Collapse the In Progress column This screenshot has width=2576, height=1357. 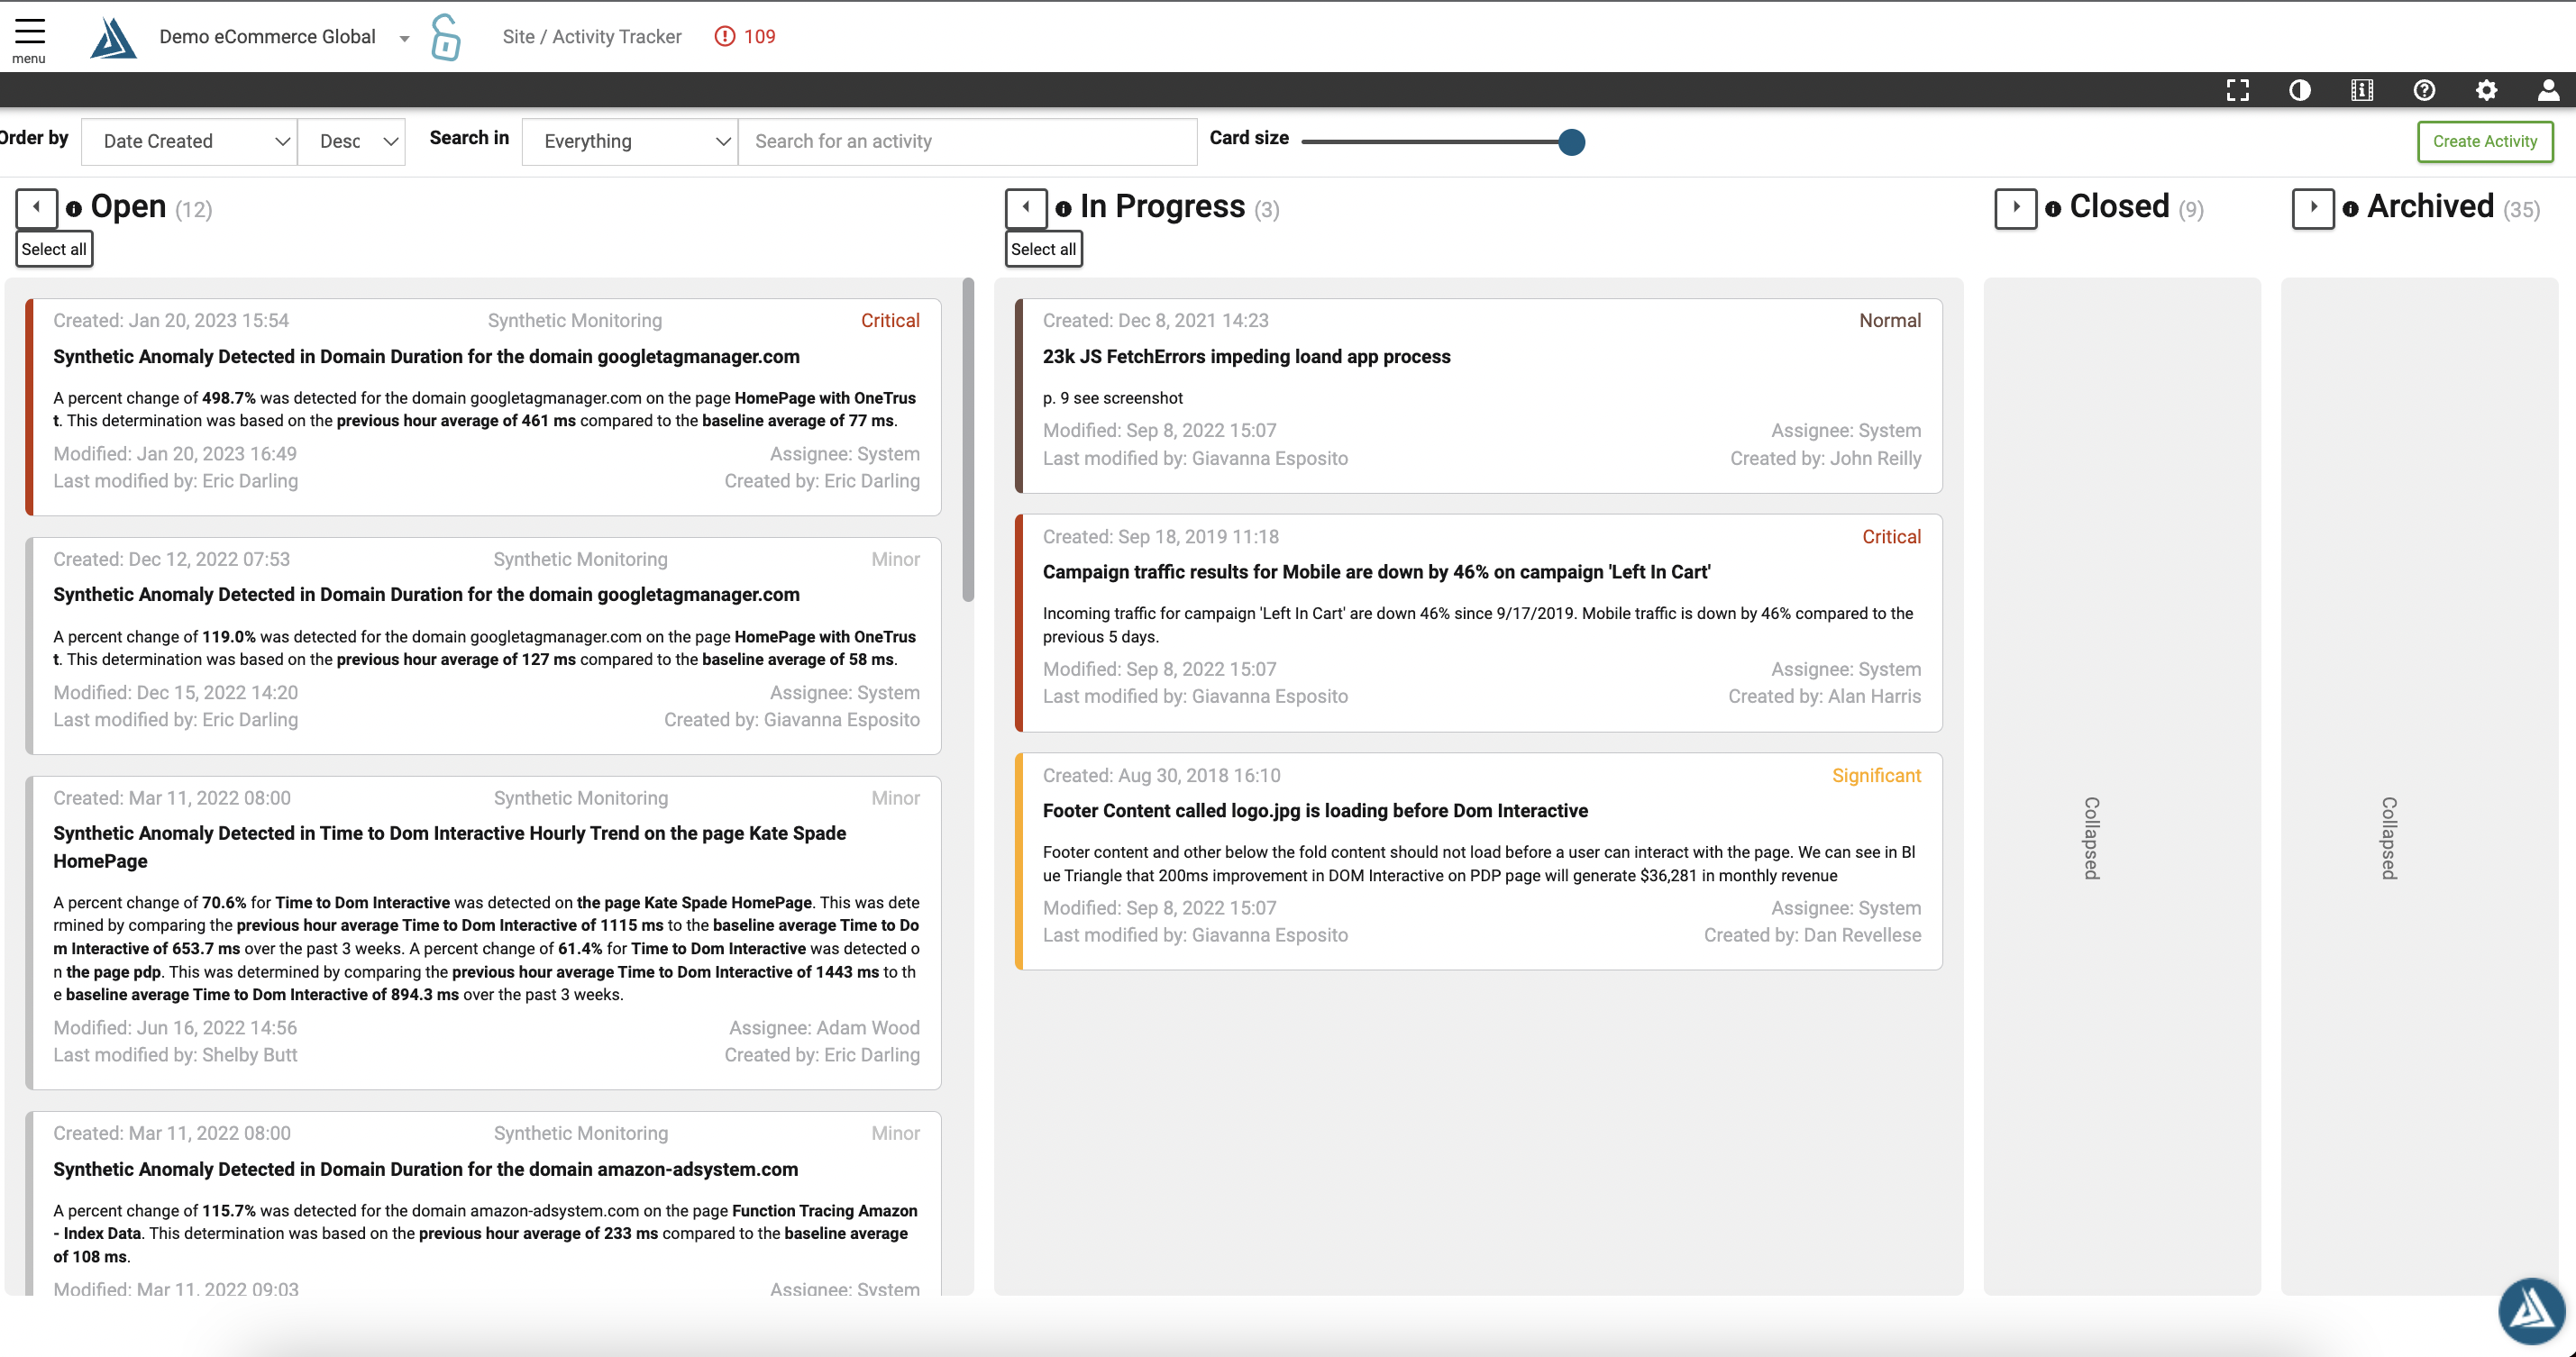(1026, 208)
